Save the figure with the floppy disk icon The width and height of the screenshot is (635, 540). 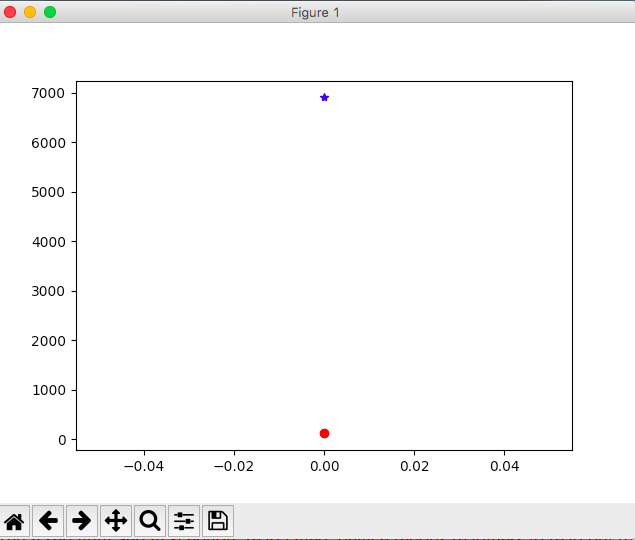[218, 521]
